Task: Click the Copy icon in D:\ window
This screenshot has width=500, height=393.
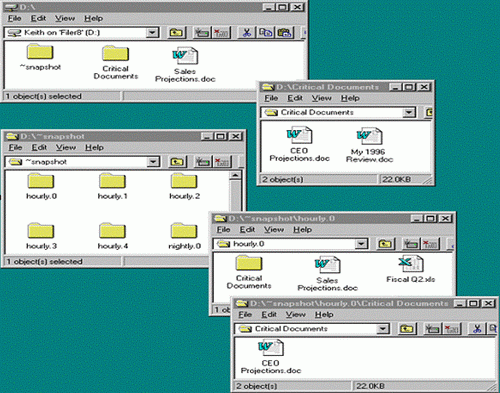Action: [x=266, y=33]
